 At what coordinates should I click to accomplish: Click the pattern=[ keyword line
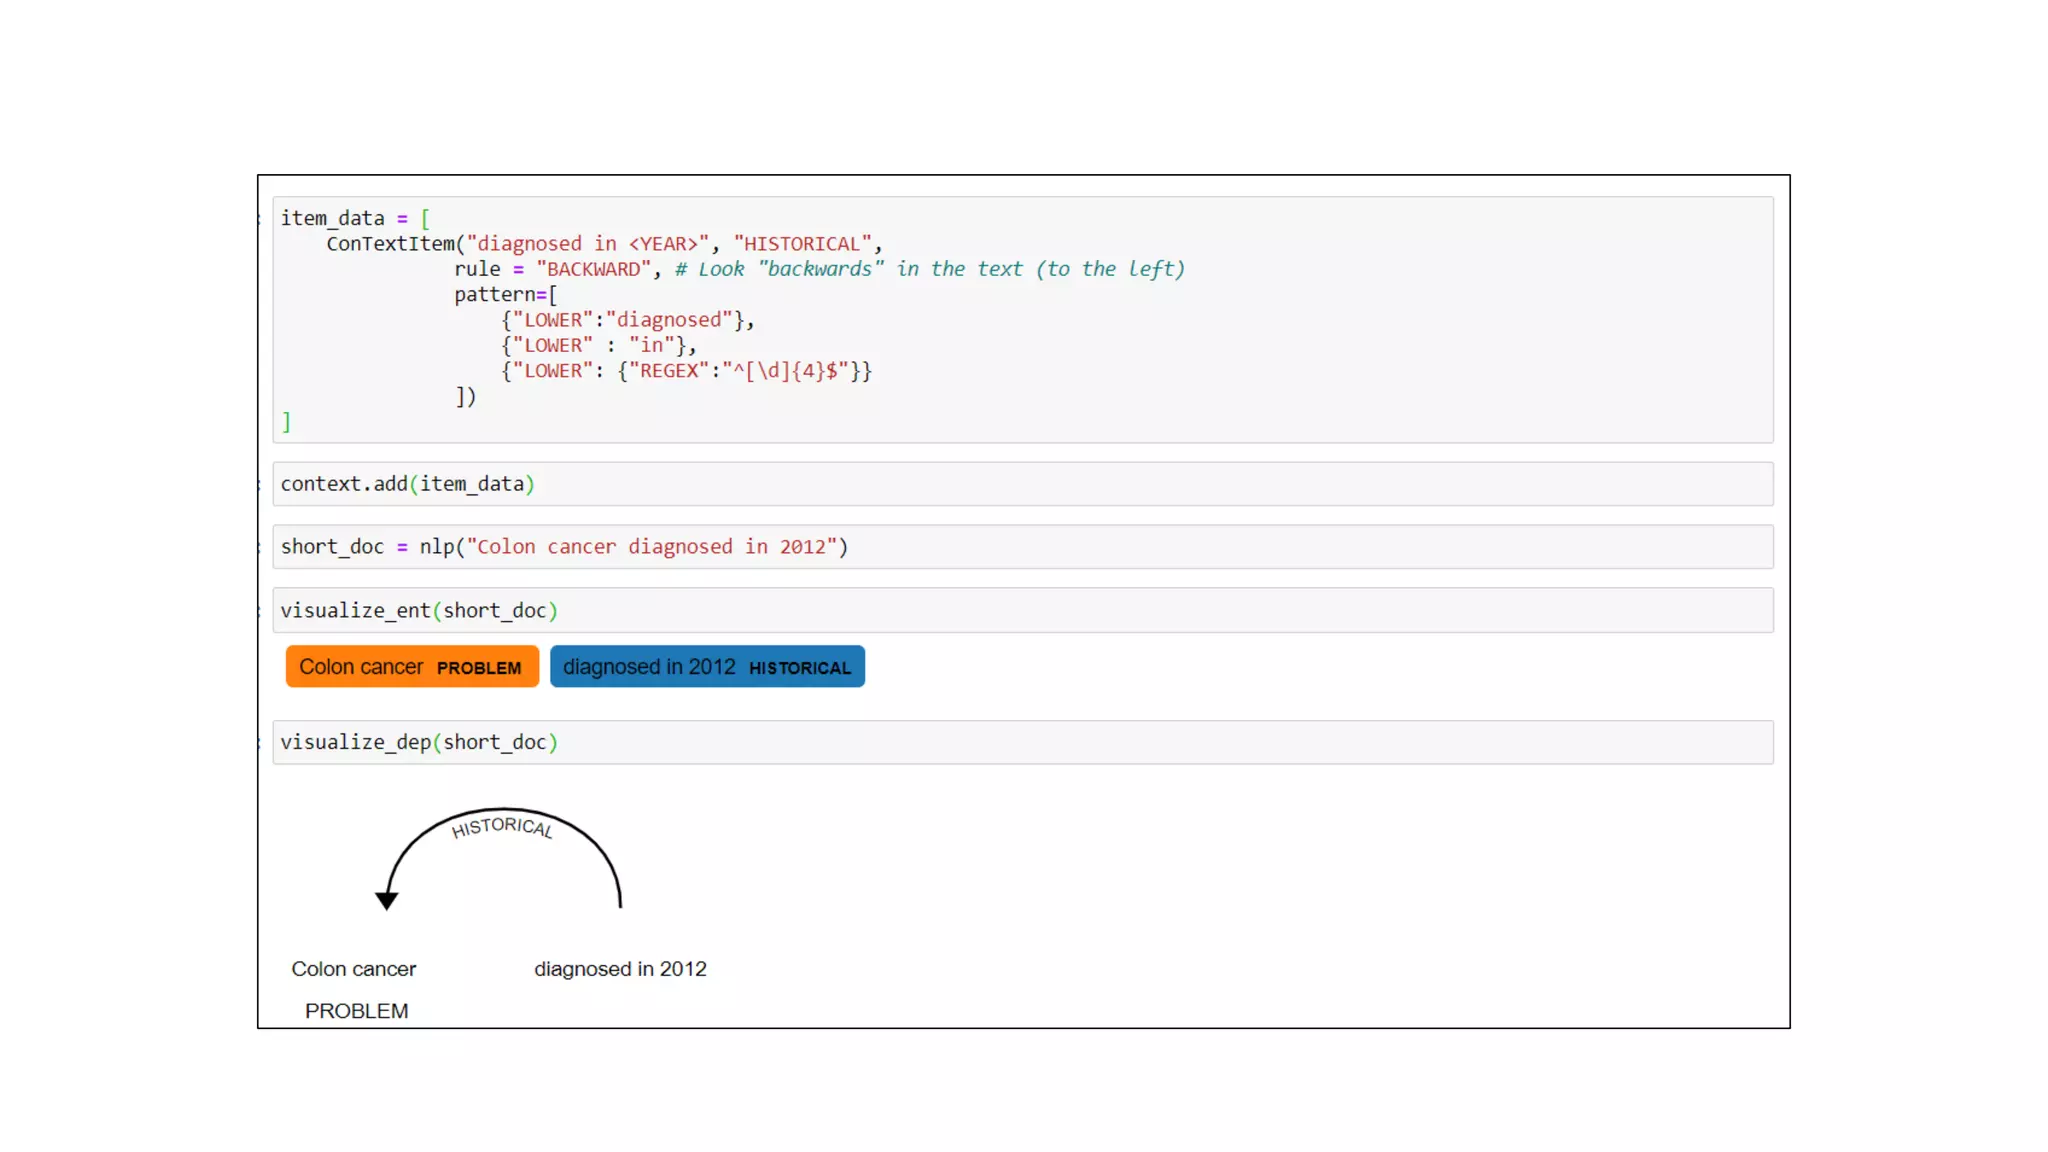point(505,295)
